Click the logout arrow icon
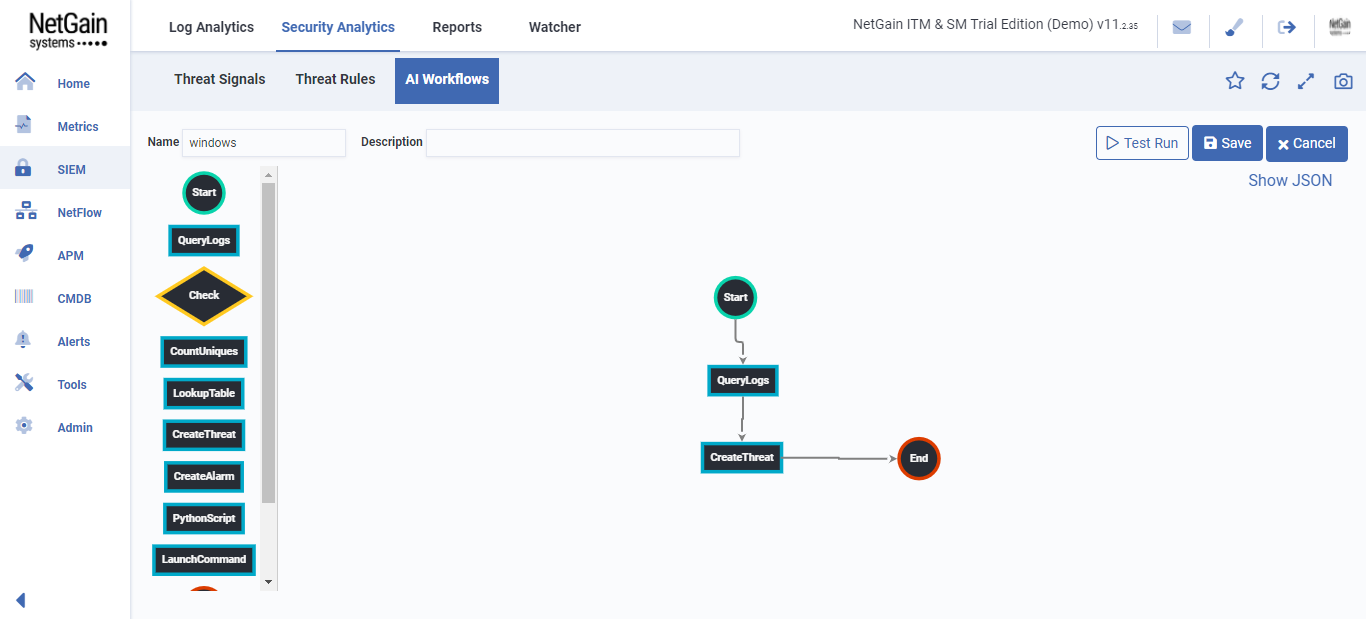The width and height of the screenshot is (1366, 619). coord(1287,27)
